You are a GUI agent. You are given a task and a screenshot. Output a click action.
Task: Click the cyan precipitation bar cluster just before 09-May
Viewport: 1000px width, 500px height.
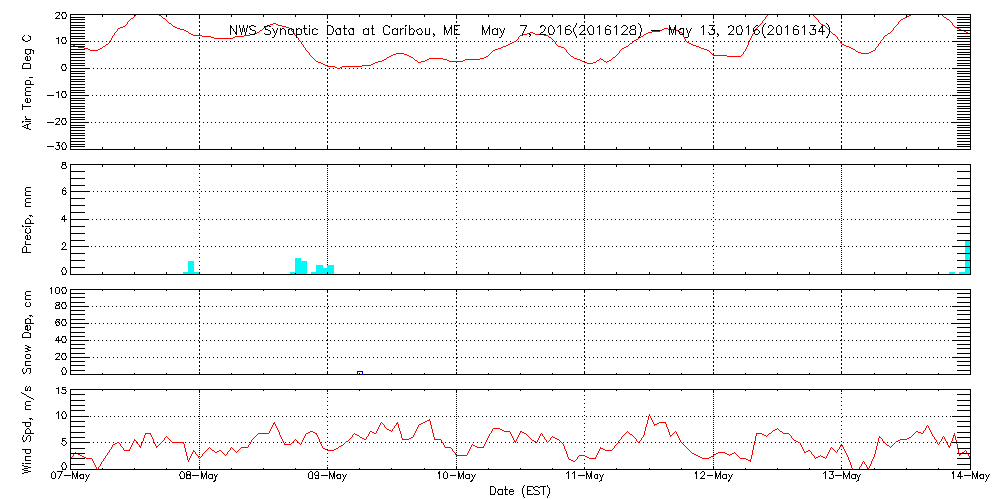[299, 265]
